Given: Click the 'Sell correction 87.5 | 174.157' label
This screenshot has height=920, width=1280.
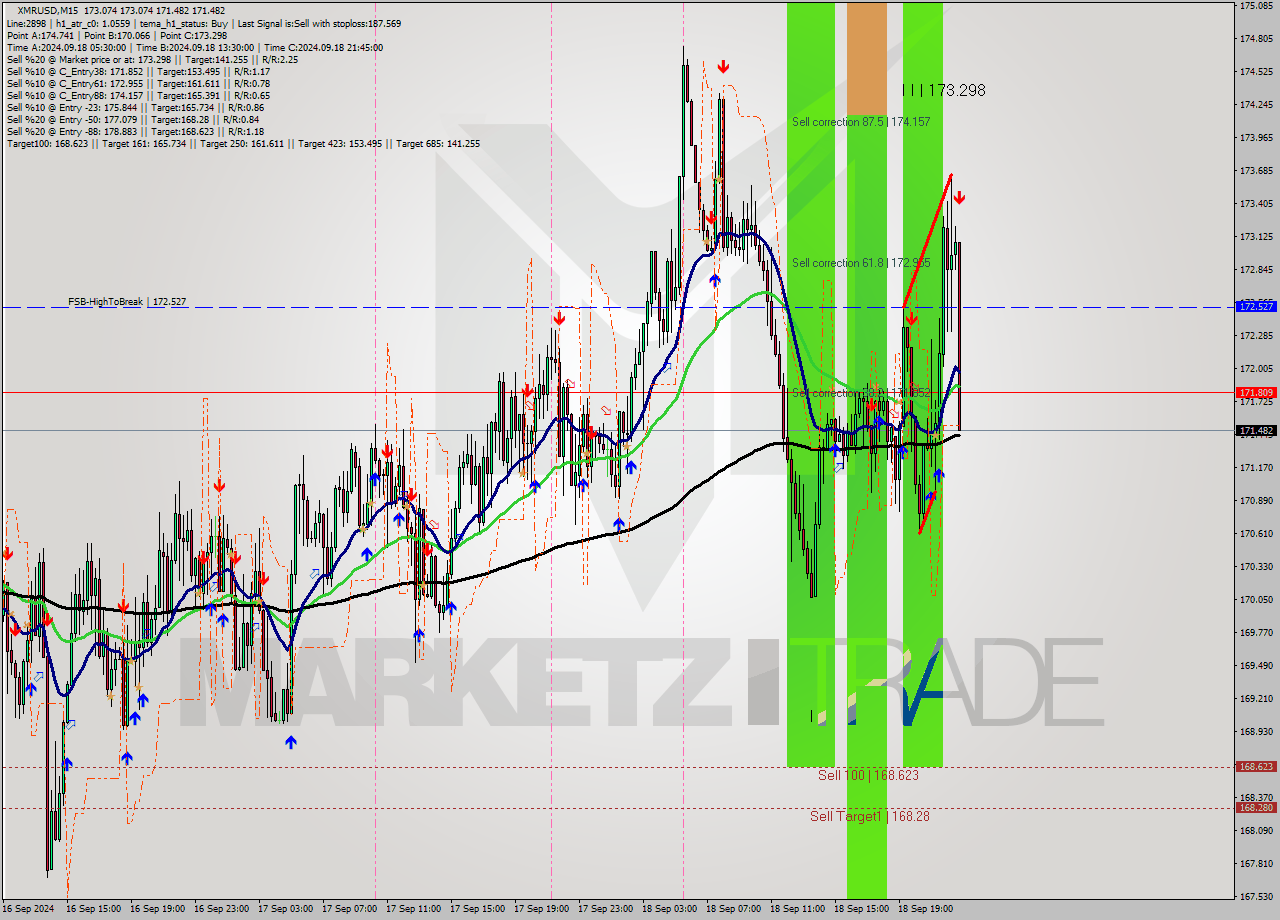Looking at the screenshot, I should click(x=861, y=121).
